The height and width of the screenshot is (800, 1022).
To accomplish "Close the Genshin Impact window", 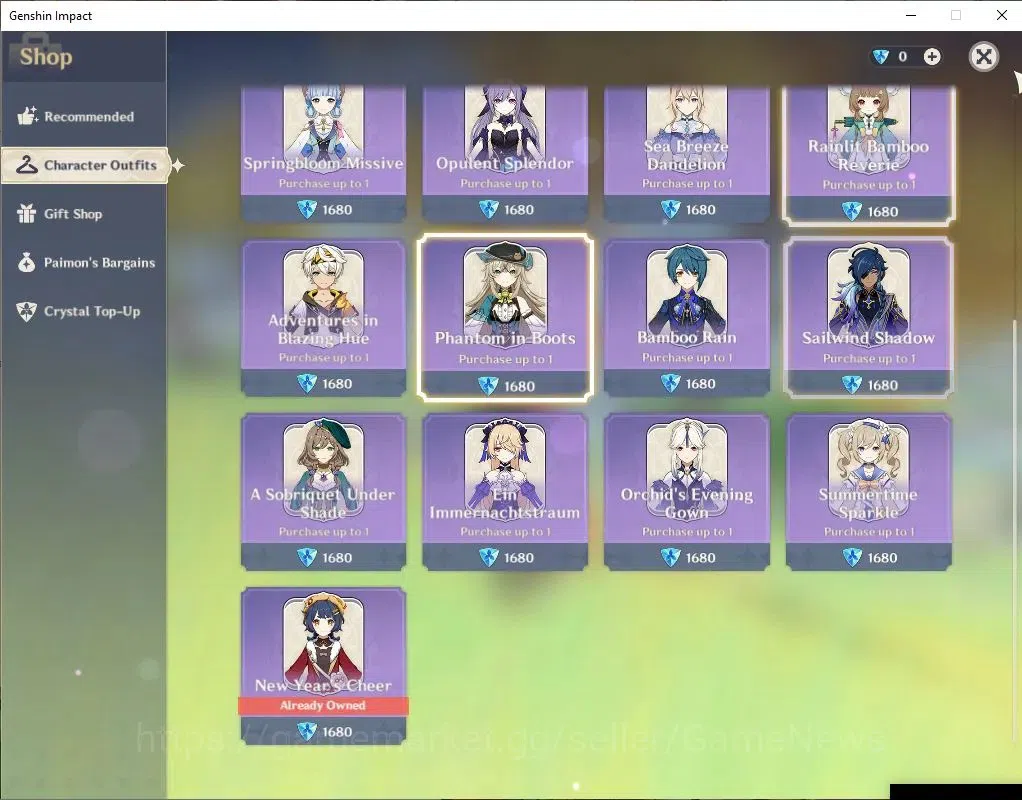I will (x=1002, y=15).
